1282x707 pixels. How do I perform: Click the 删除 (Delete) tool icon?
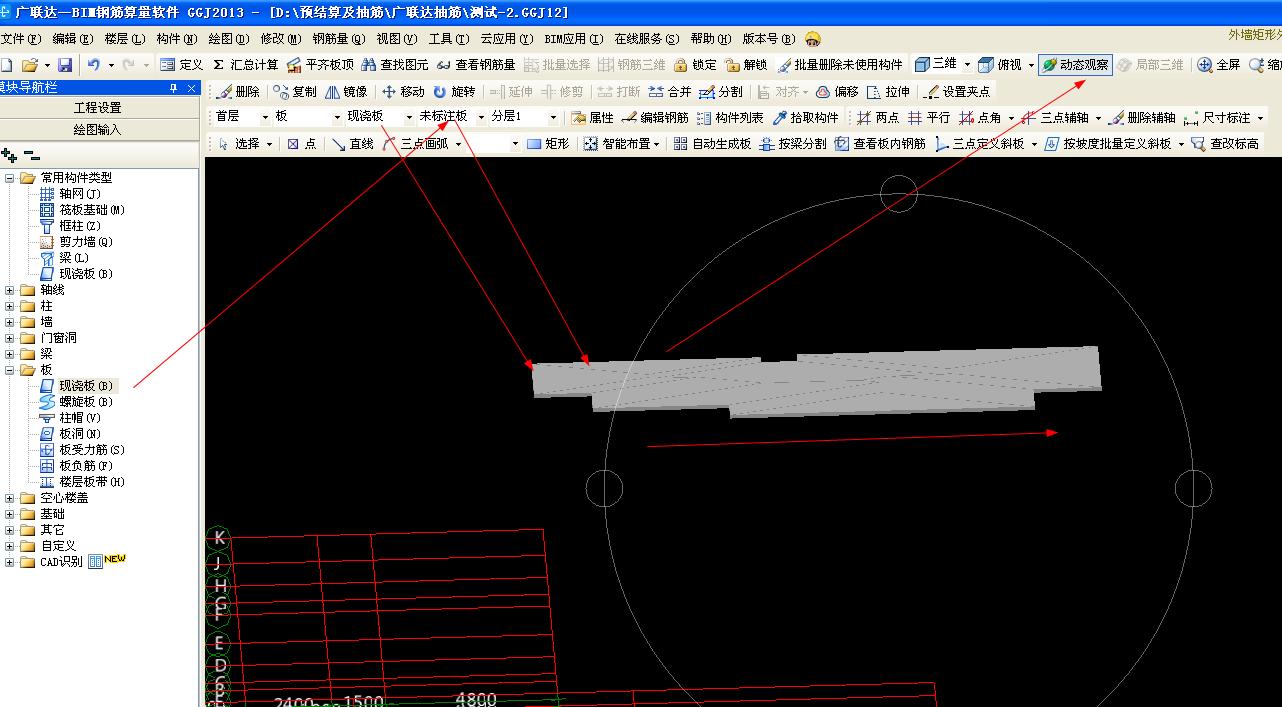click(x=239, y=91)
